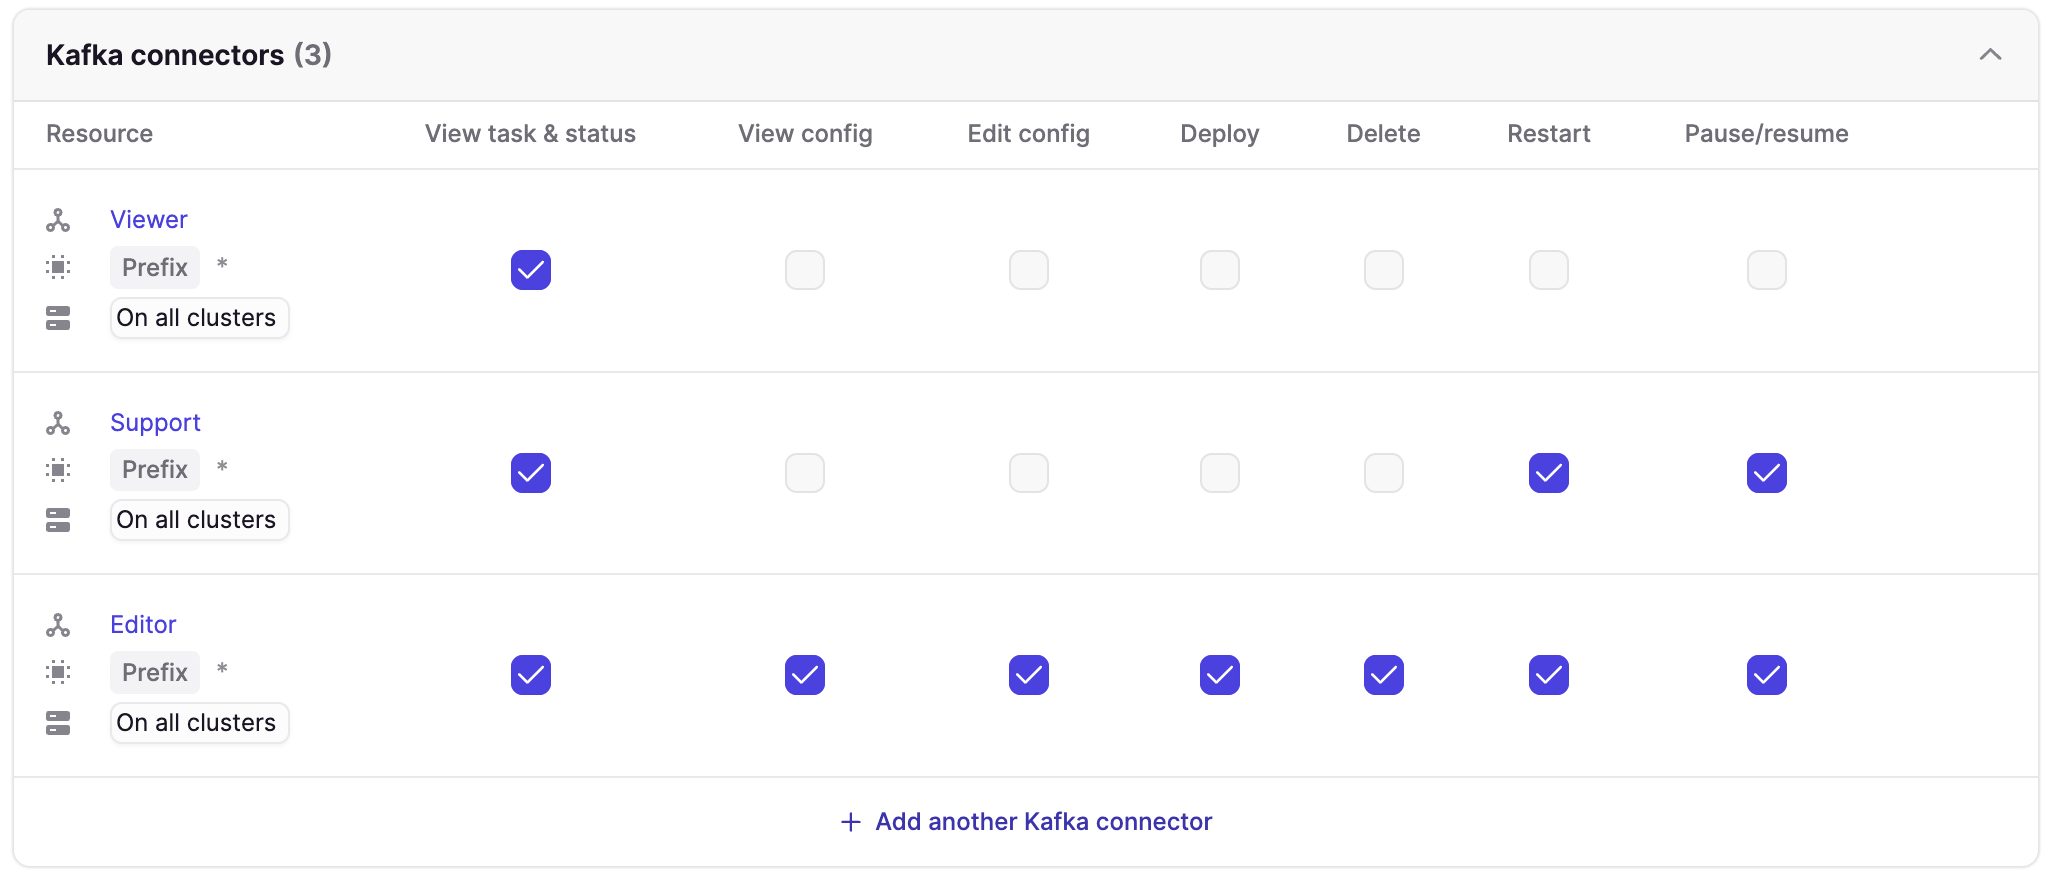Open the Editor role link
Viewport: 2052px width, 876px height.
click(x=143, y=625)
